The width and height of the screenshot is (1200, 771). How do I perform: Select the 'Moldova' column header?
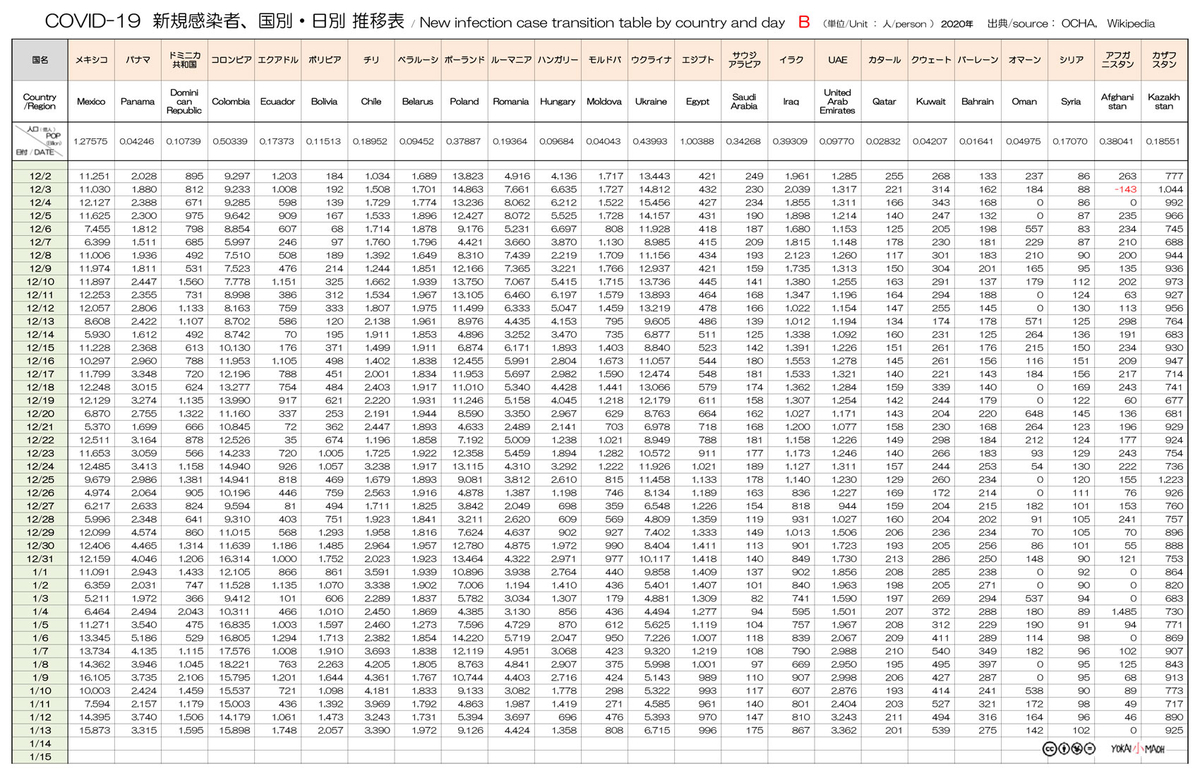coord(603,101)
